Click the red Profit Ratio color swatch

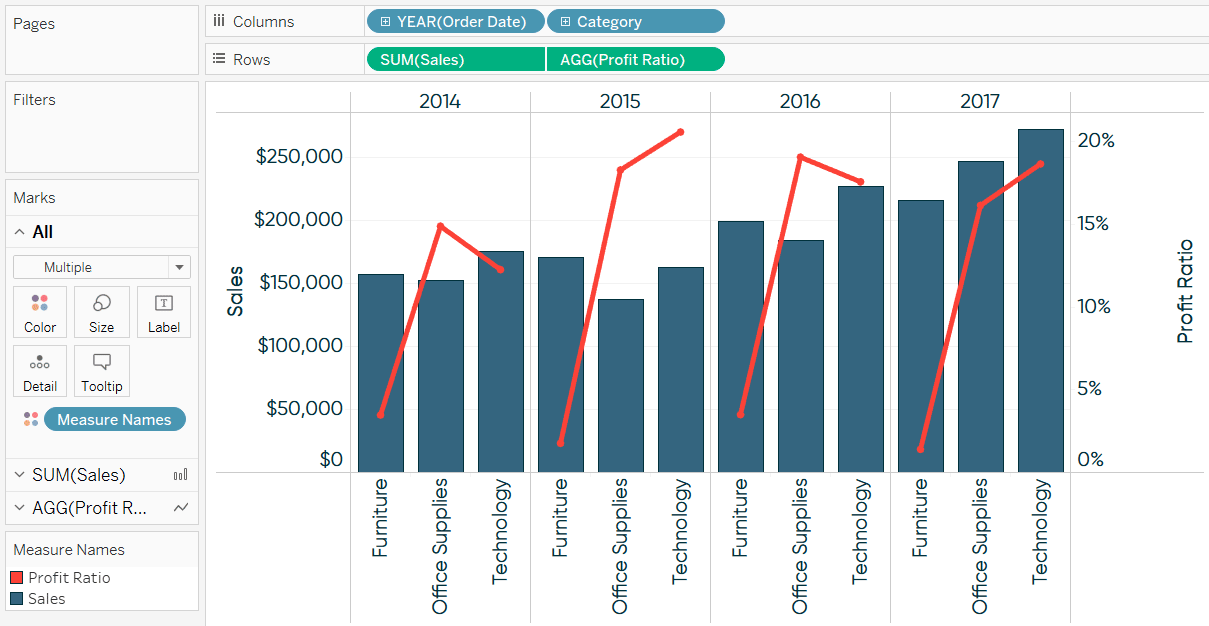[x=17, y=577]
